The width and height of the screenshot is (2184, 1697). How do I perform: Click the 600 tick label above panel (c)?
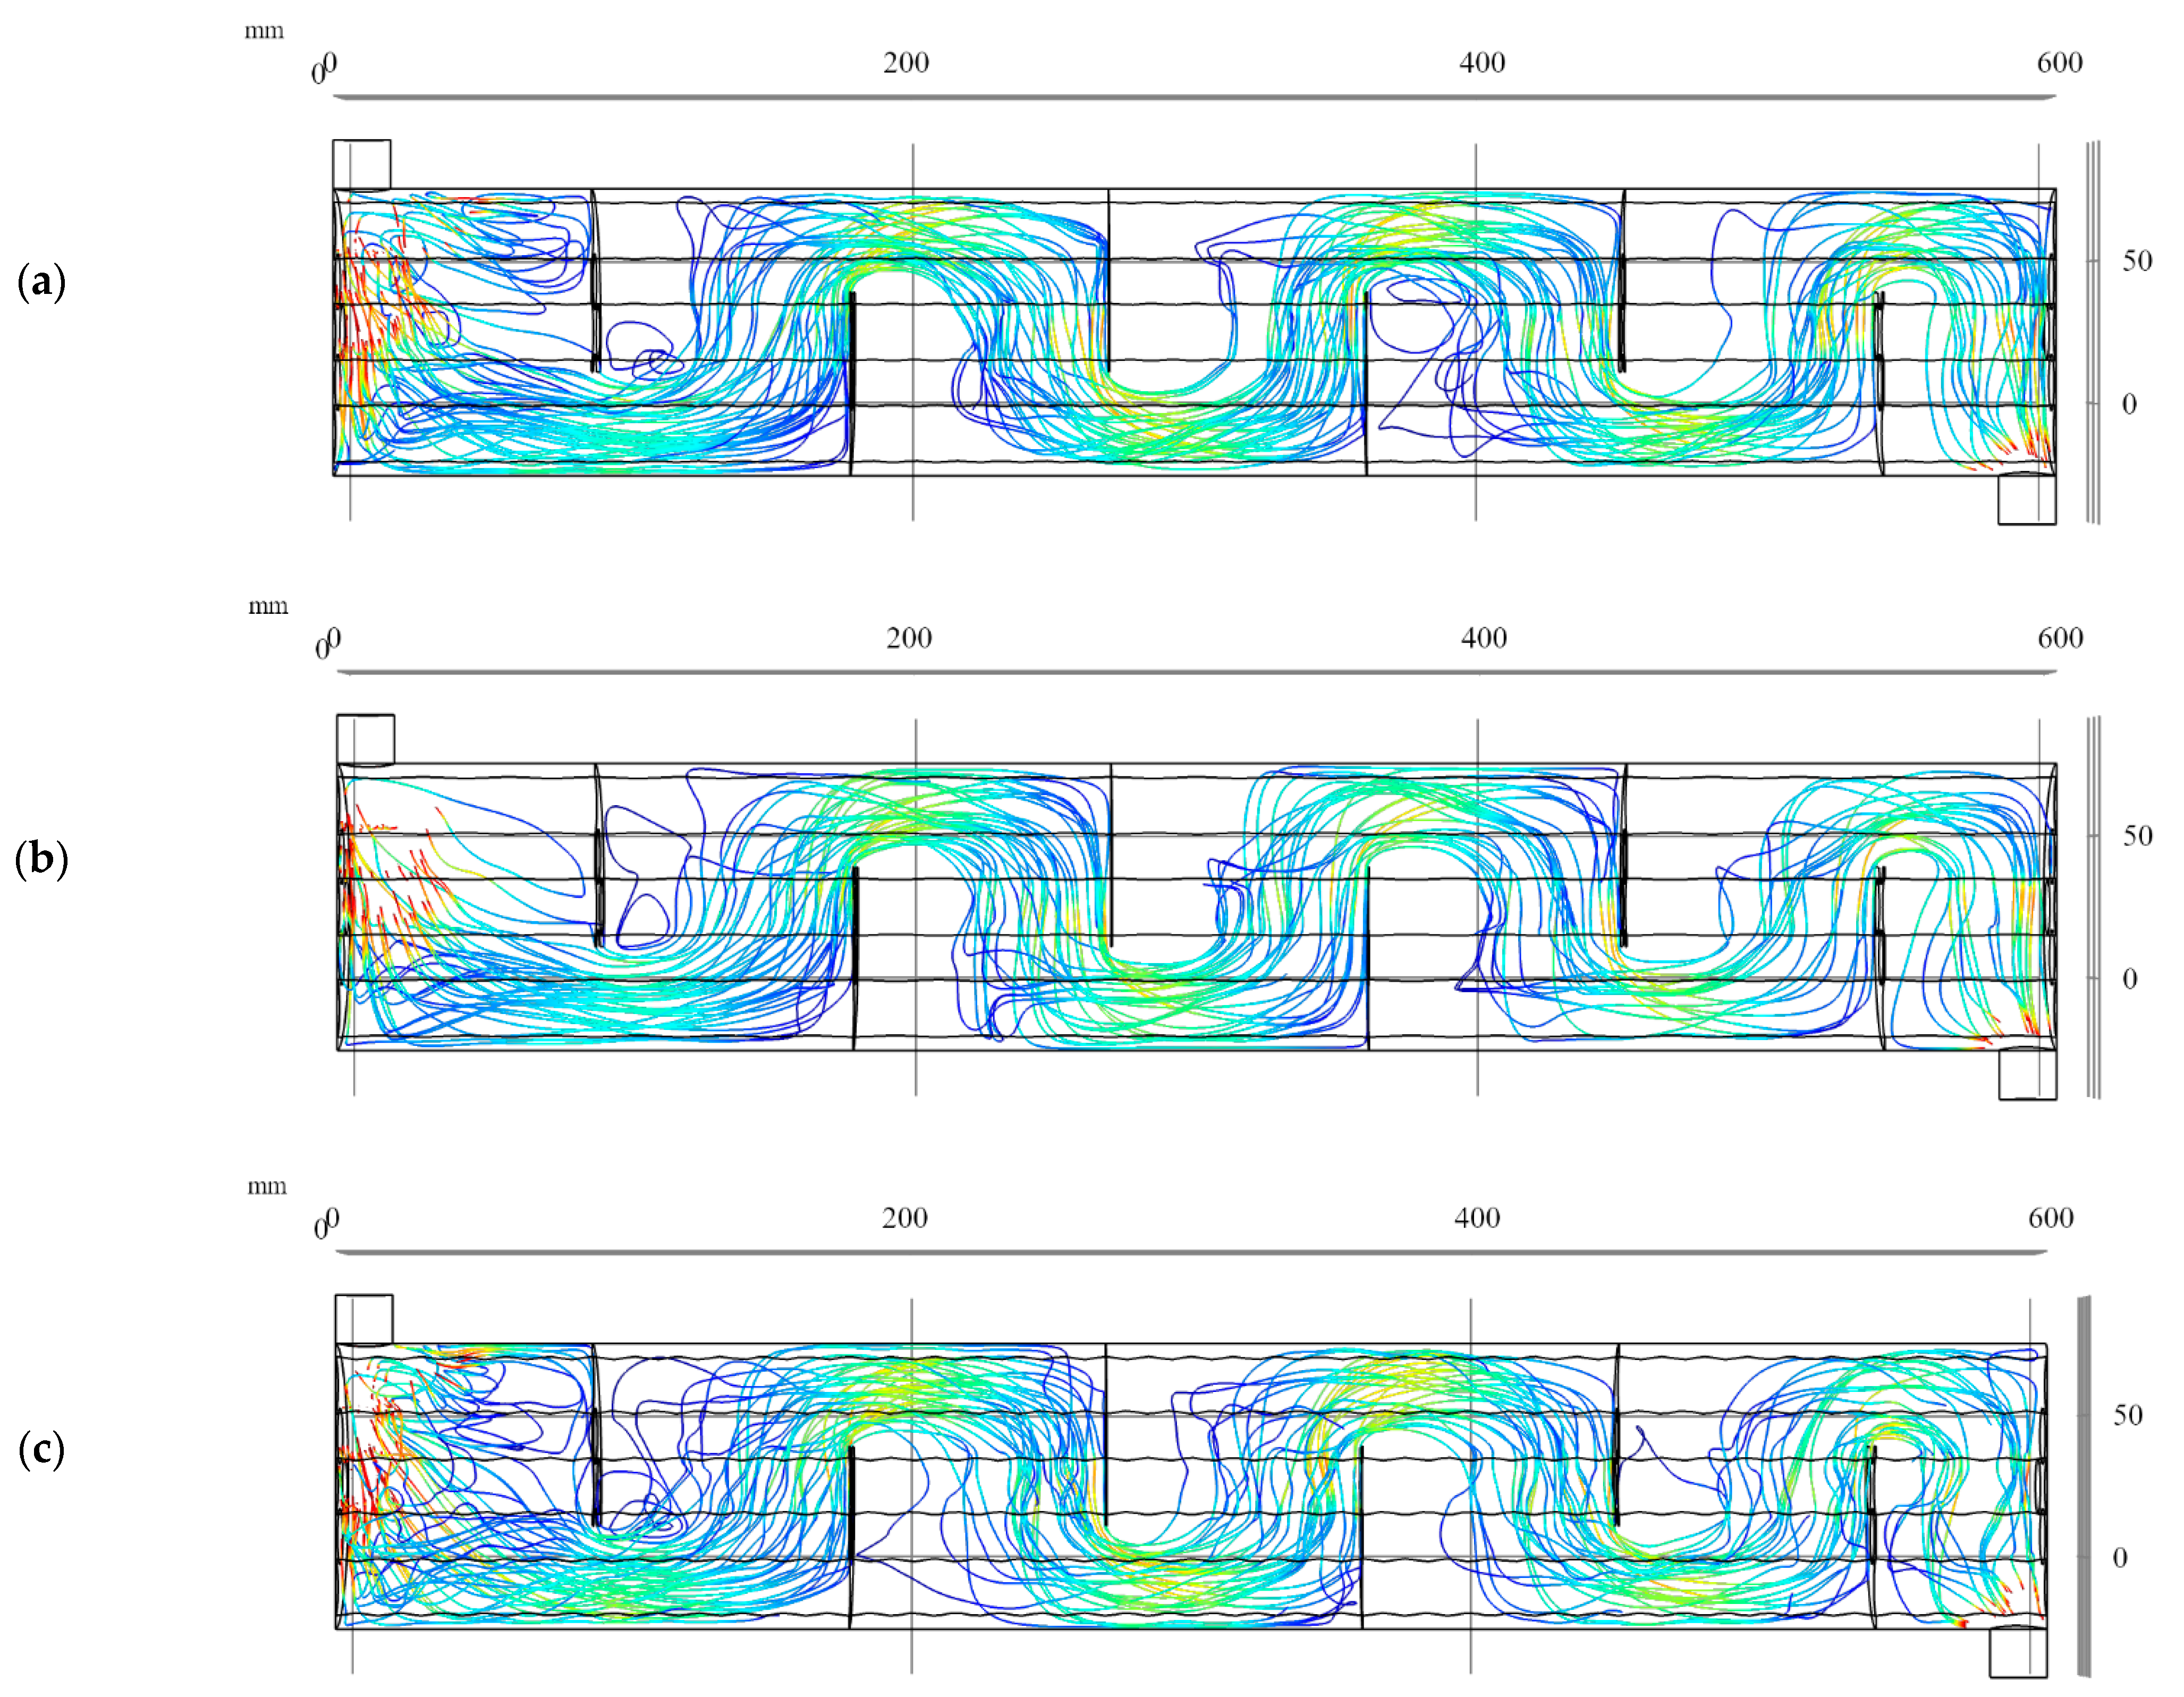pos(2051,1217)
